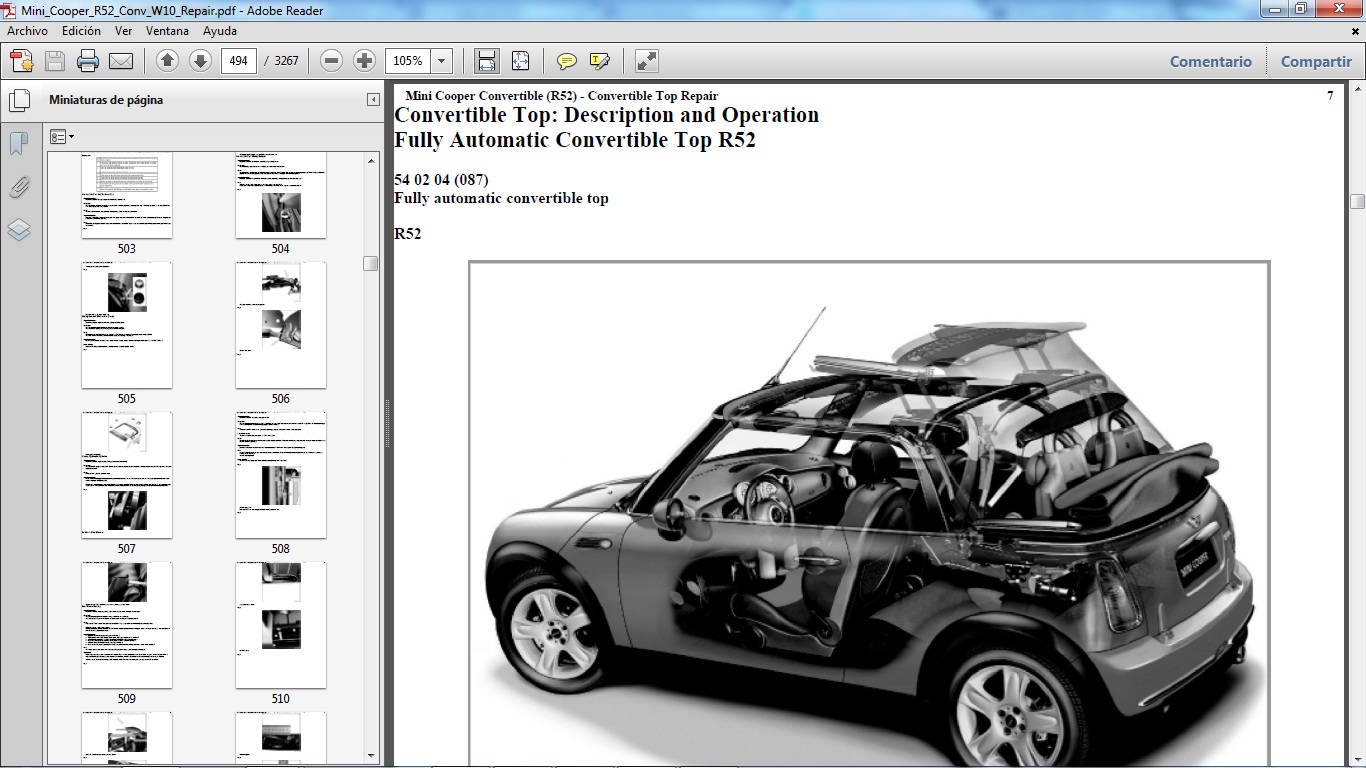Click the text 54 02 04 (087)

point(441,180)
